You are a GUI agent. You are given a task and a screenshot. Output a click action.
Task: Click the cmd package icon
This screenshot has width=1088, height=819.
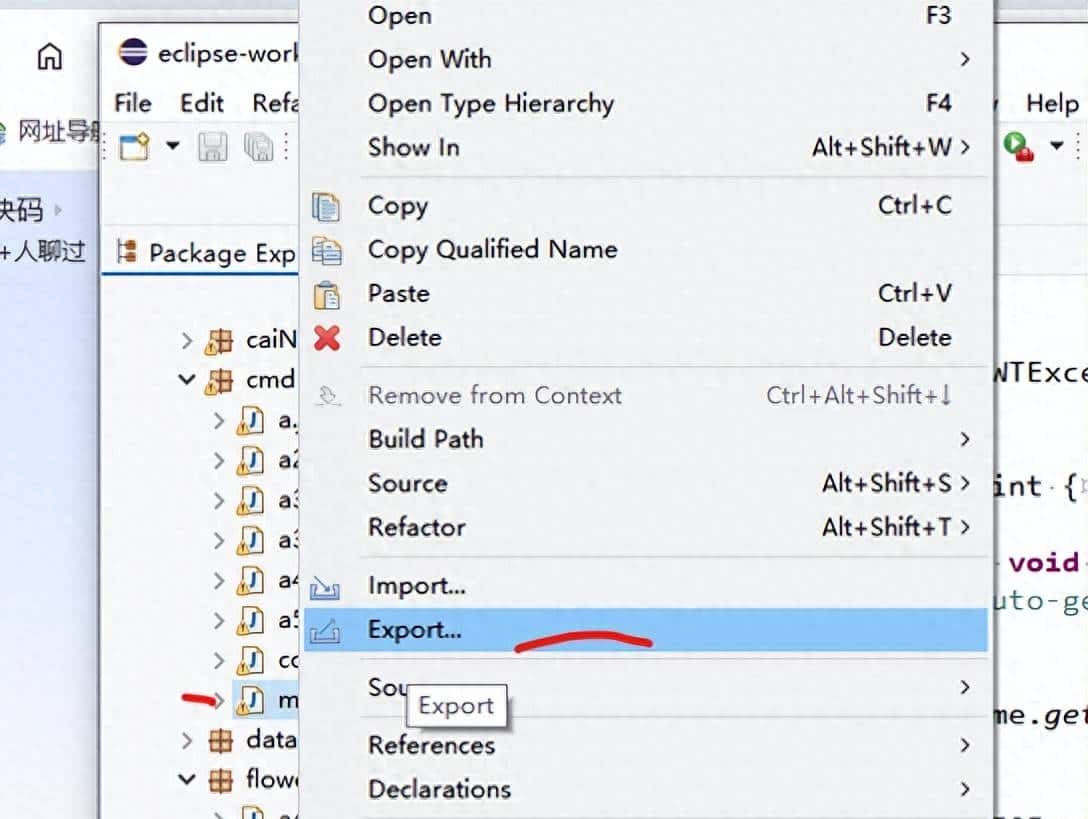pos(219,381)
